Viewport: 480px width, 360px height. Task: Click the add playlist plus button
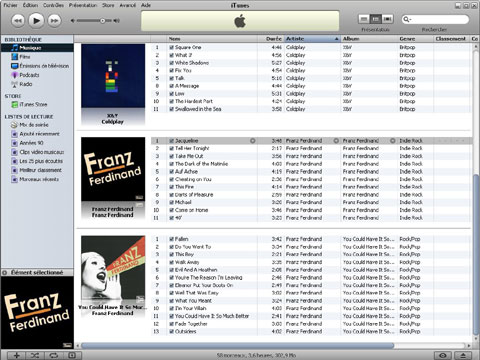16,355
